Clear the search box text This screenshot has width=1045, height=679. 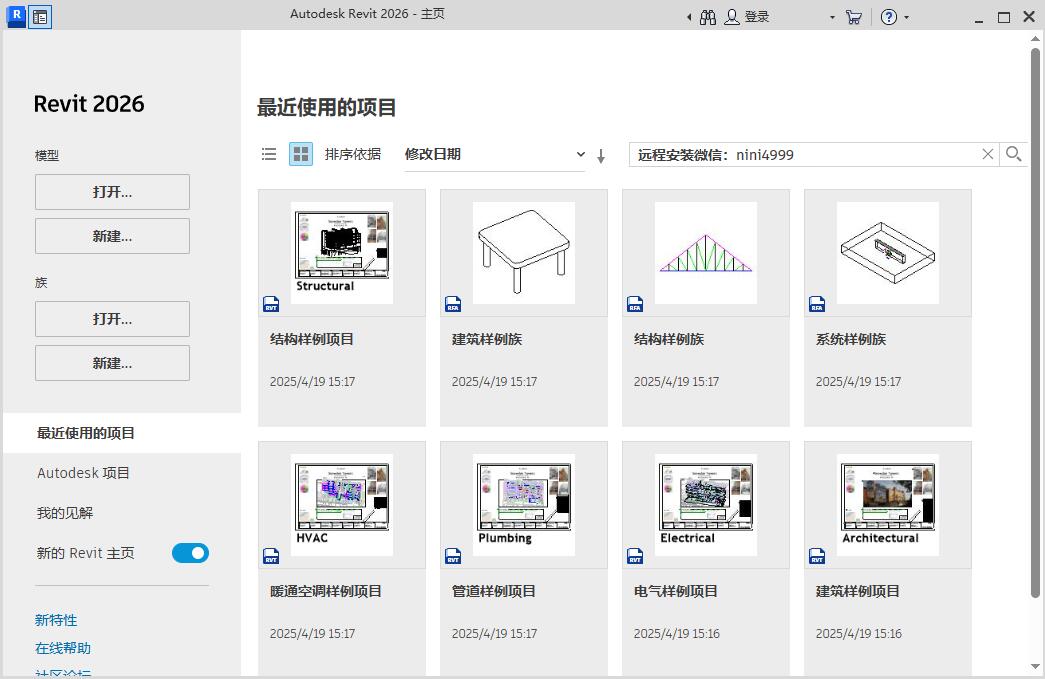pos(988,155)
